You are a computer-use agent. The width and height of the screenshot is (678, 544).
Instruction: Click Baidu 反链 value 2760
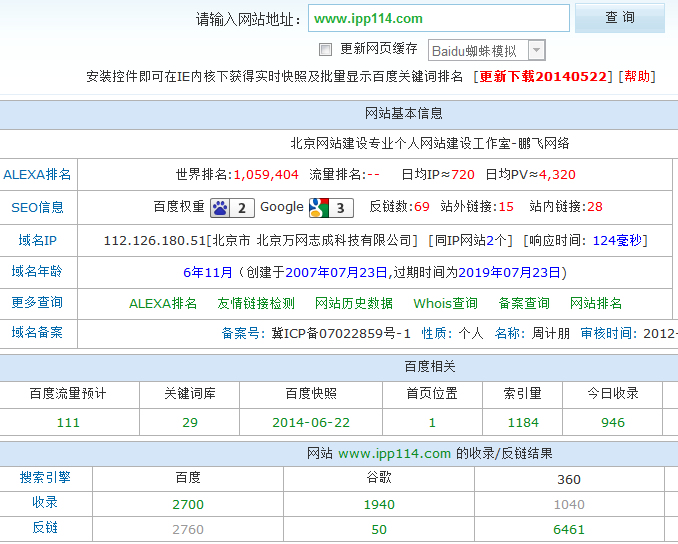188,530
